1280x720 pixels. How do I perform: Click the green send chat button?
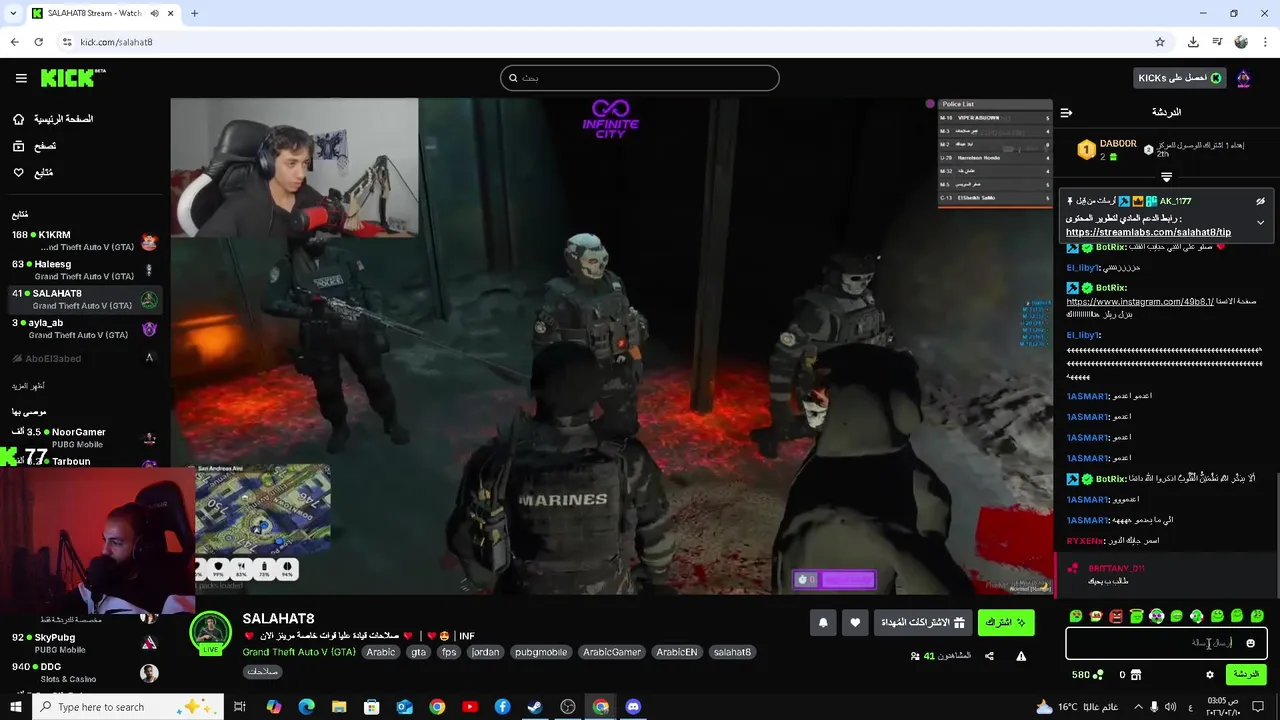pyautogui.click(x=1246, y=675)
